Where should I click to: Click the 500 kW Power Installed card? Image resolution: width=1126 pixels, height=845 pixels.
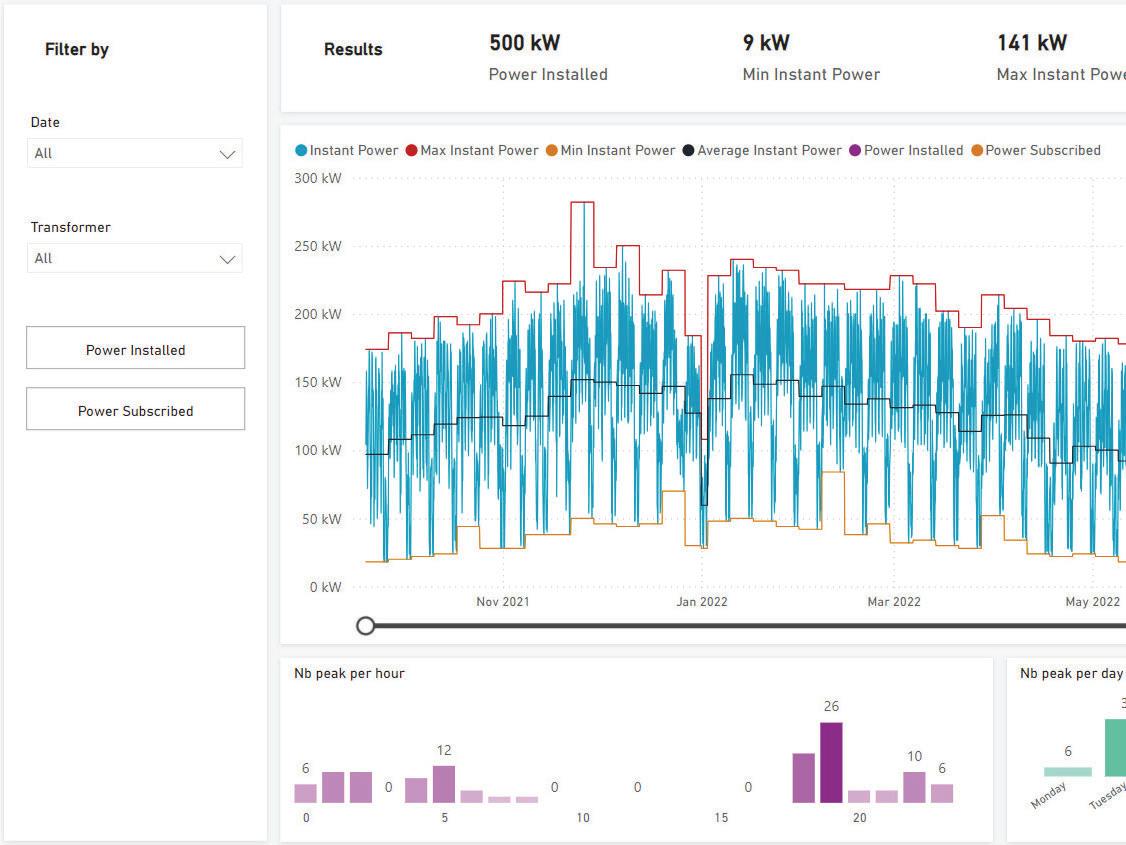[x=549, y=57]
